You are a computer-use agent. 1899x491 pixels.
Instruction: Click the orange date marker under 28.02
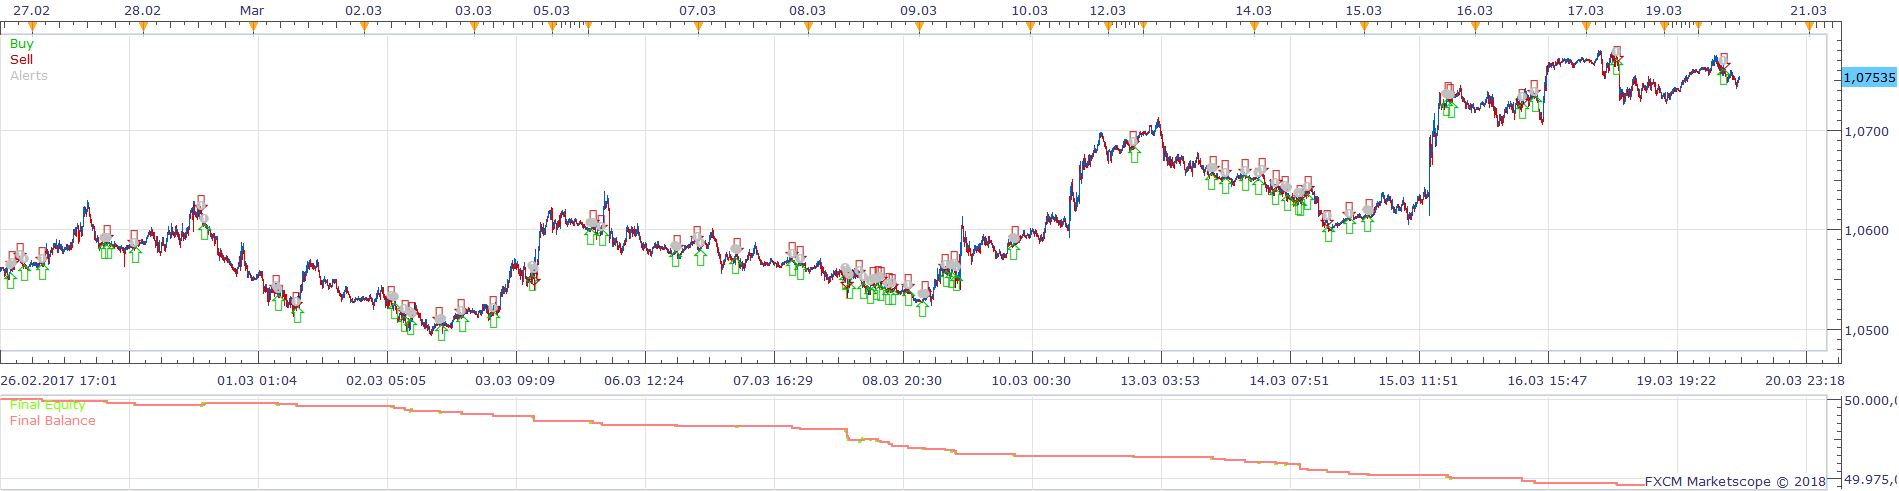click(143, 27)
